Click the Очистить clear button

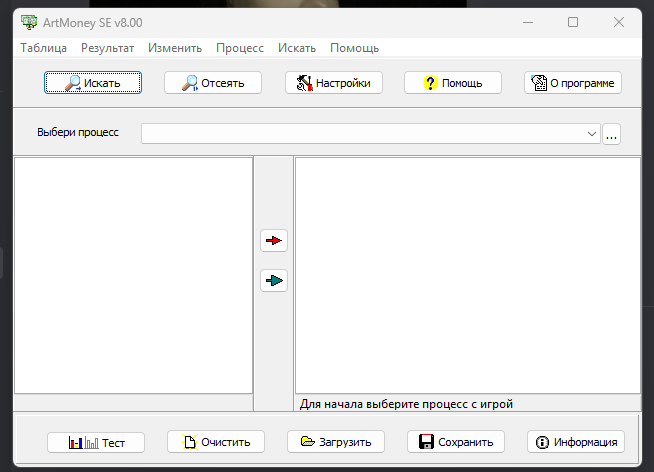[216, 442]
